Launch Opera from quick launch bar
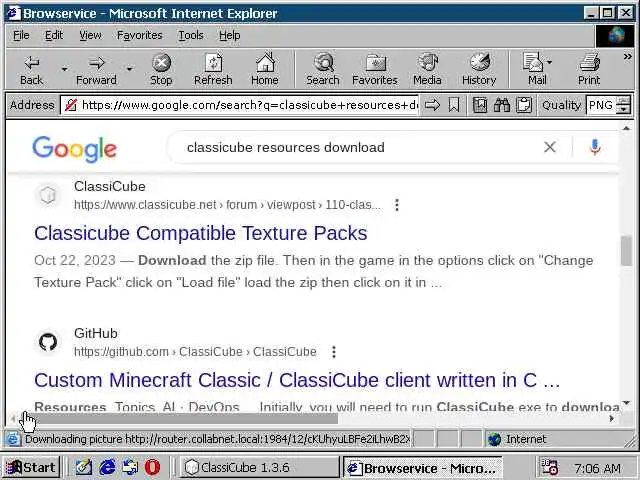 click(x=152, y=467)
